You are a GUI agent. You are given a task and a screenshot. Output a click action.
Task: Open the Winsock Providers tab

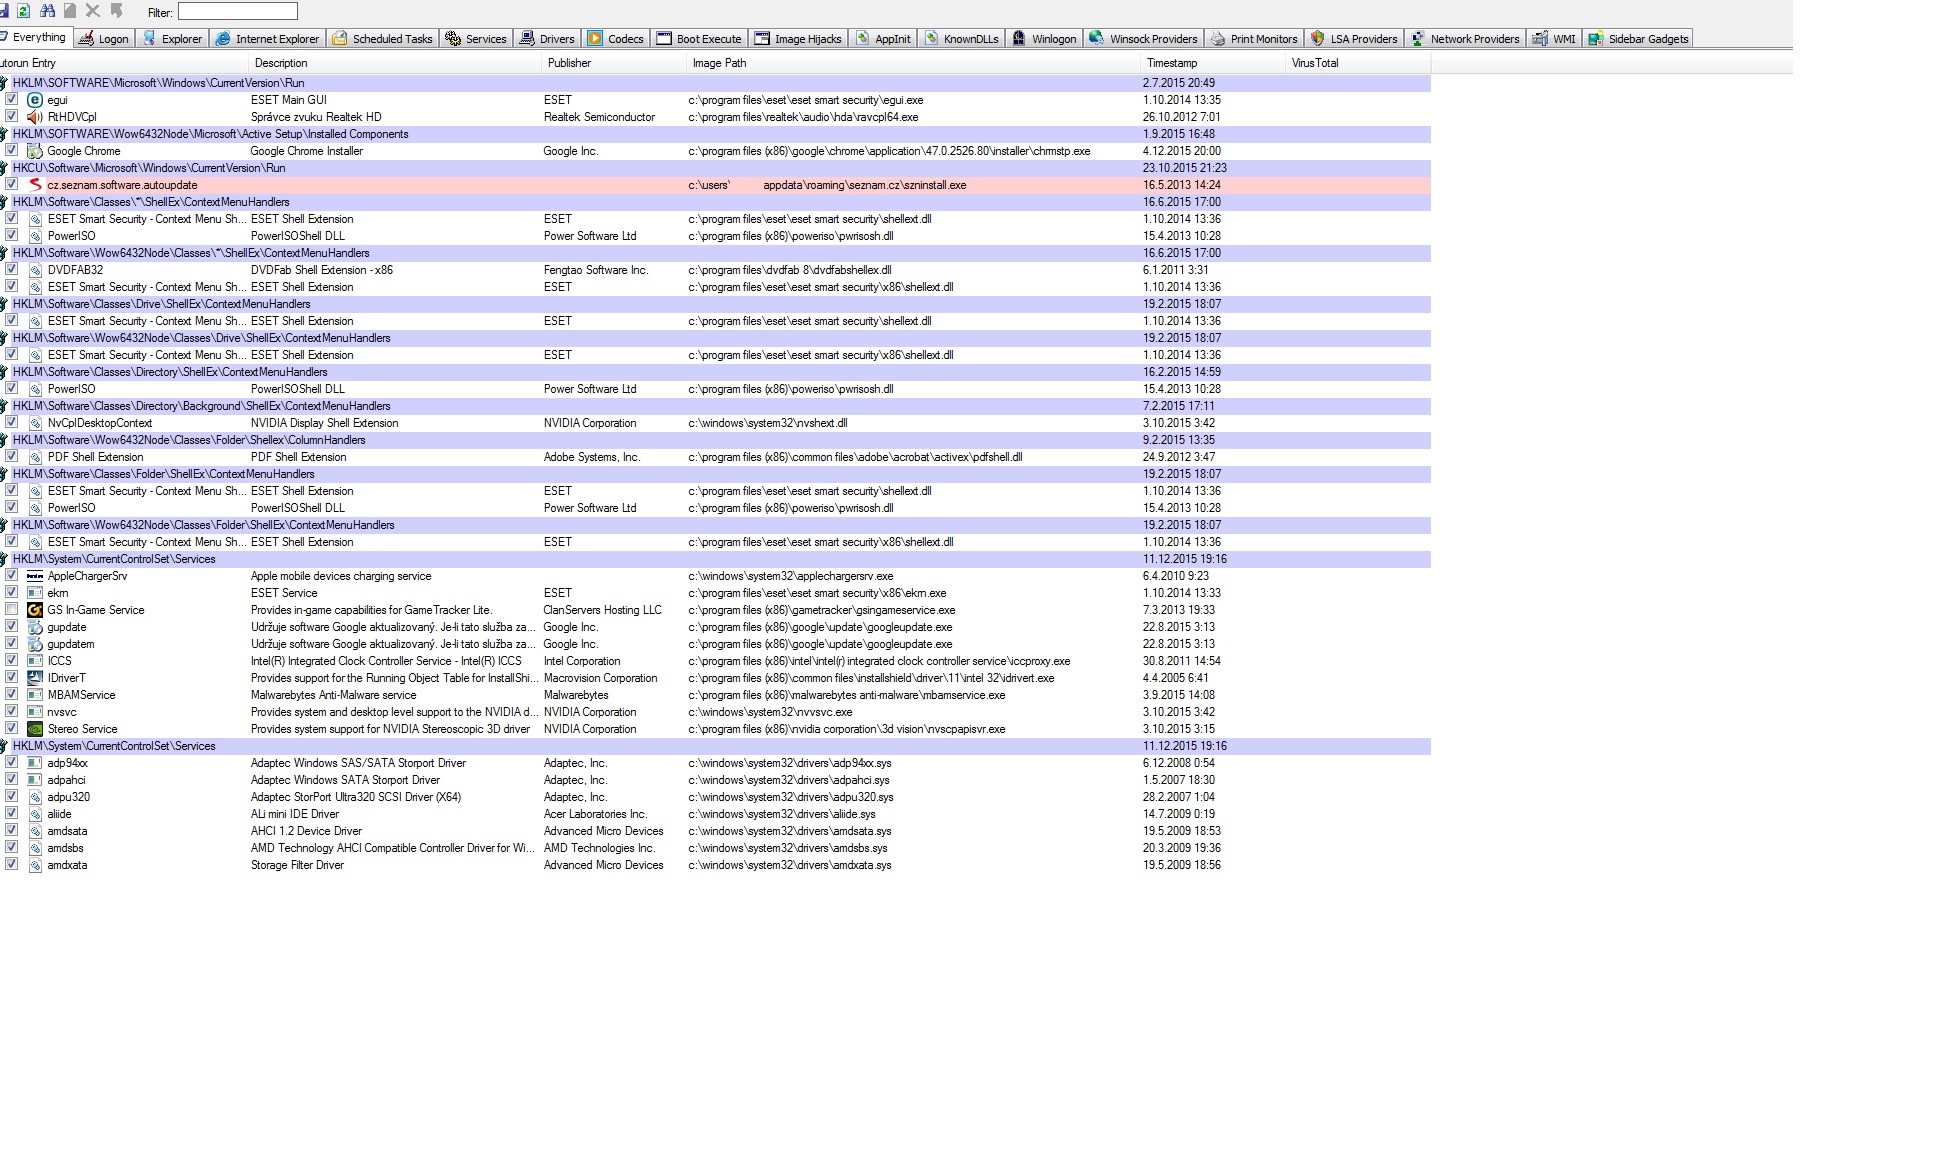click(x=1143, y=39)
